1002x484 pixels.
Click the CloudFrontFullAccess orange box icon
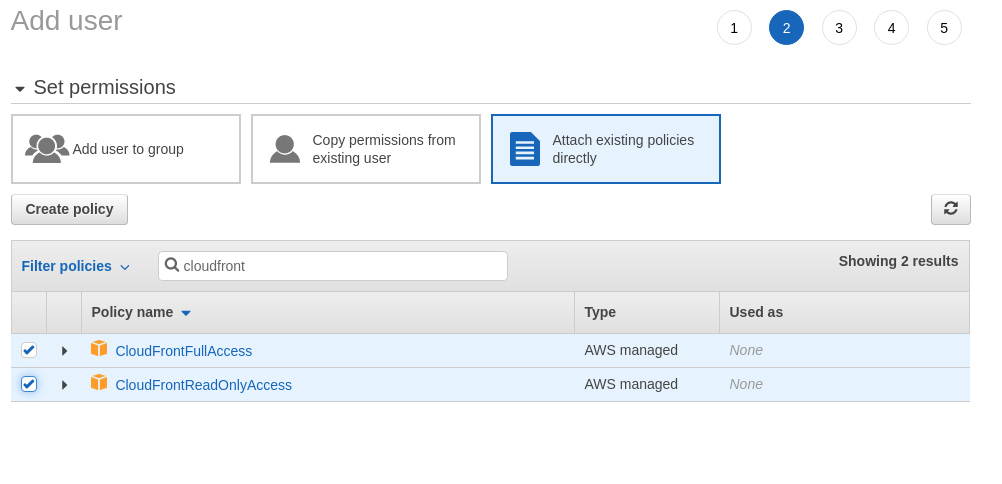[x=99, y=349]
